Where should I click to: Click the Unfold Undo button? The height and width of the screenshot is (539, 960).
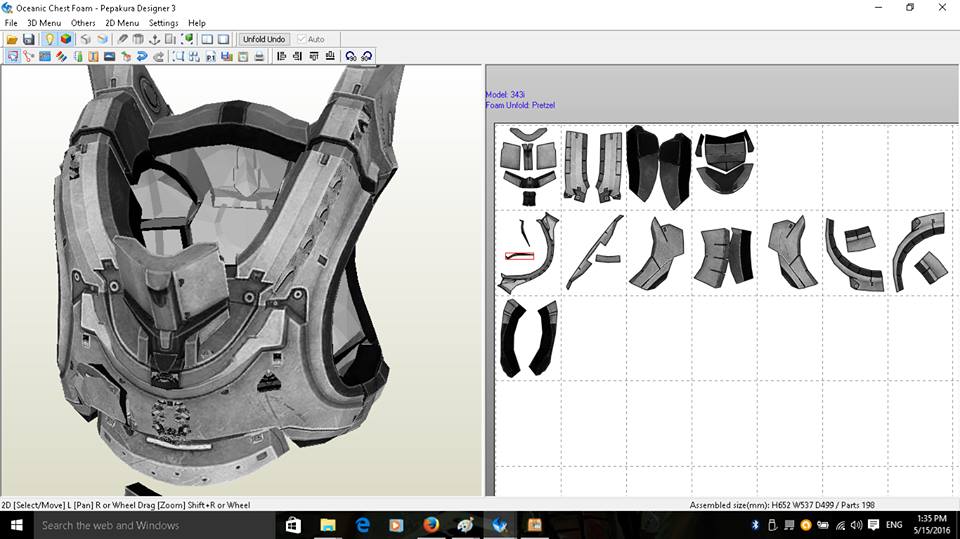(264, 39)
